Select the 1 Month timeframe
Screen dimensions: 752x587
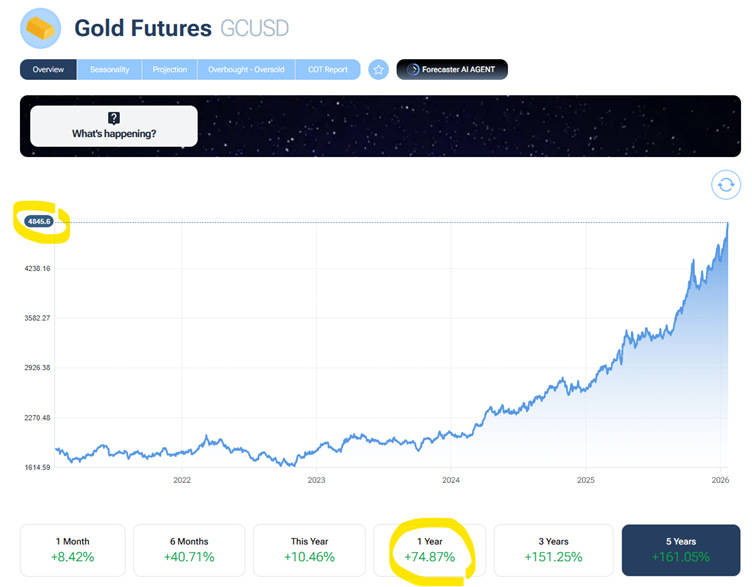click(73, 550)
